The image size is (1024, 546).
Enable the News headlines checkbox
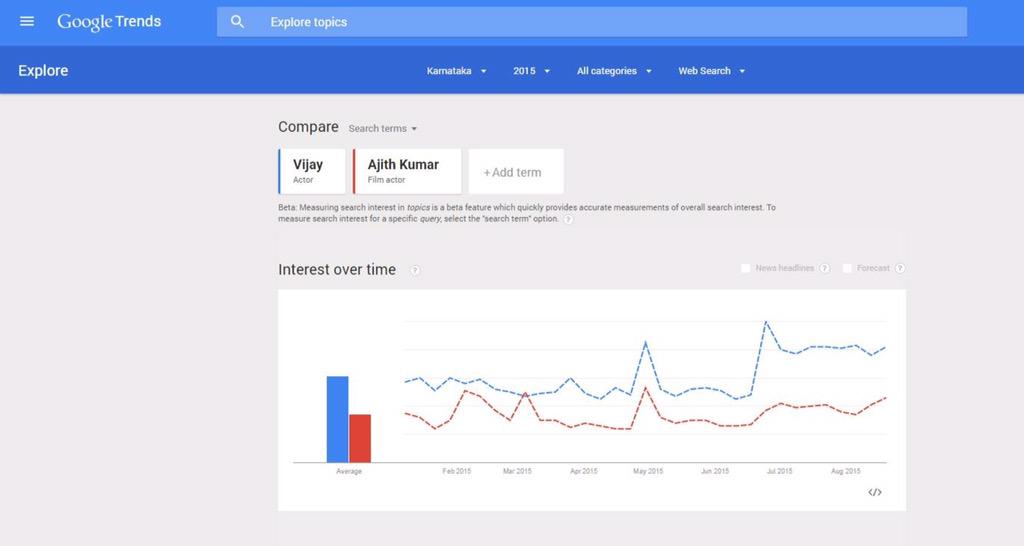click(x=745, y=268)
